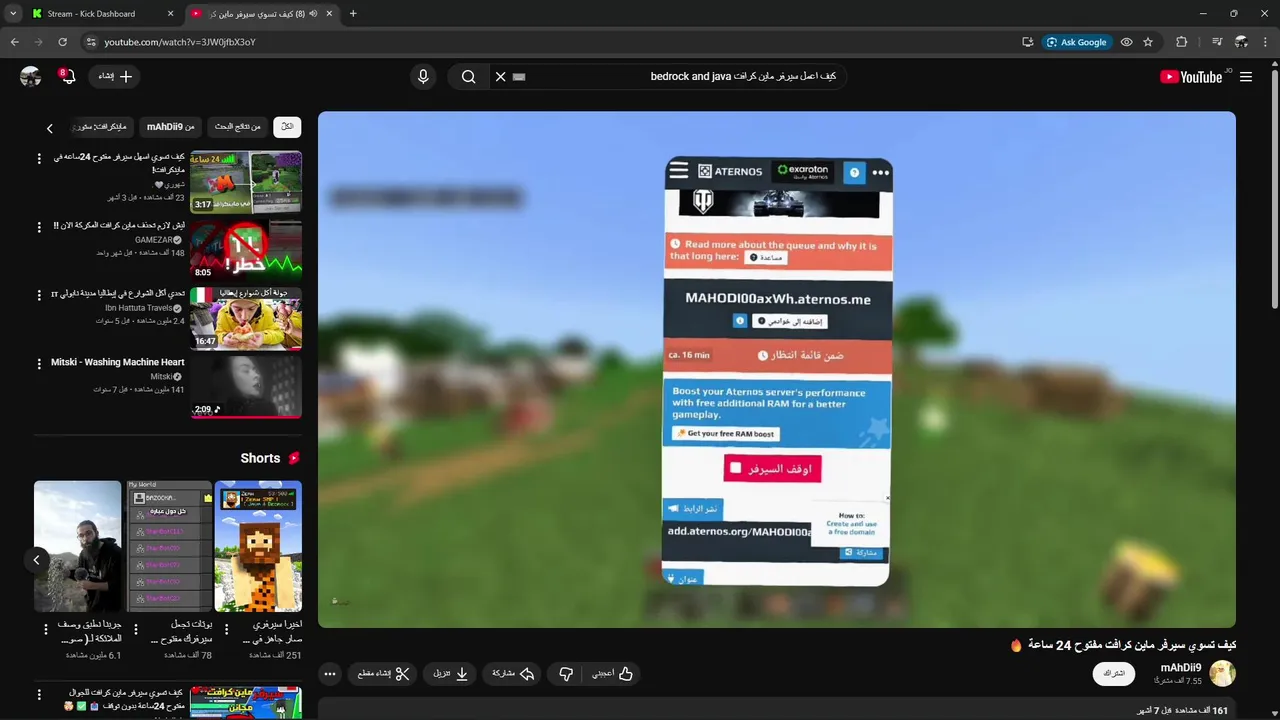This screenshot has width=1280, height=720.
Task: Open options for 251 thousand views Short
Action: pos(228,630)
